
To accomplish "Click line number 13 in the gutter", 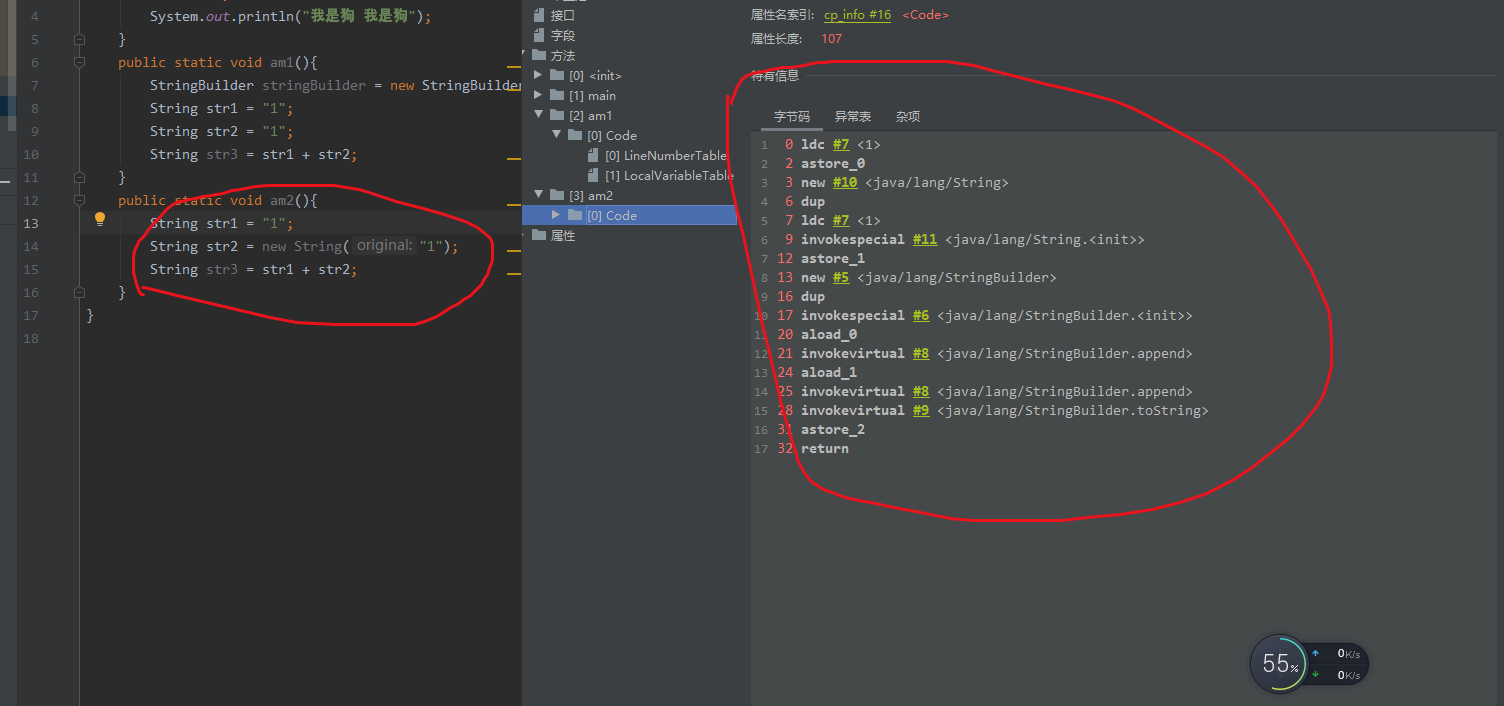I will click(29, 223).
